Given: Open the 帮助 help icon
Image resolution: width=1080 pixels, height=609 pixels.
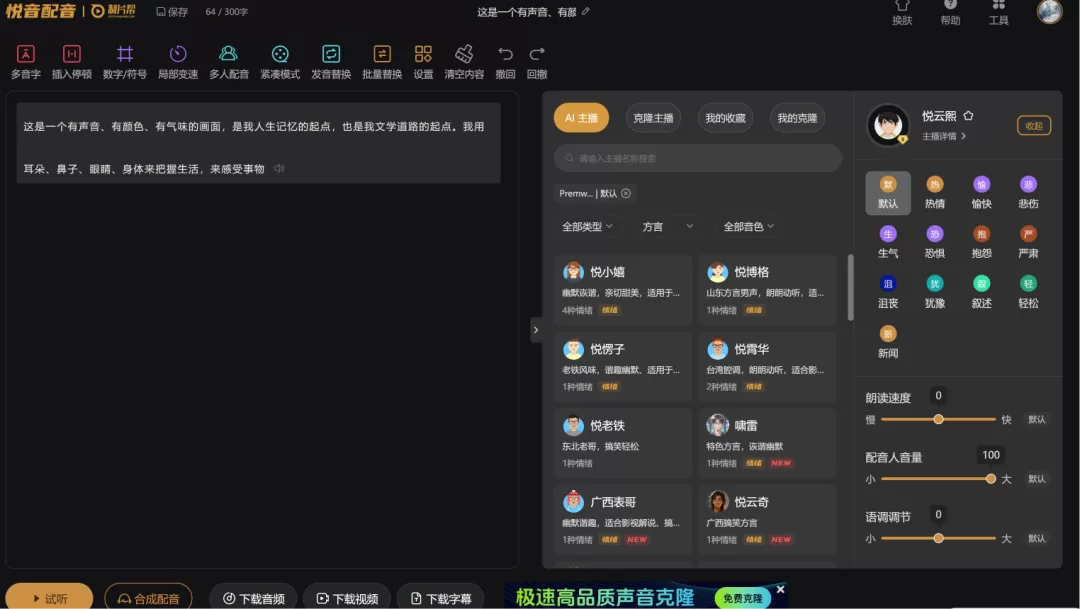Looking at the screenshot, I should click(950, 12).
